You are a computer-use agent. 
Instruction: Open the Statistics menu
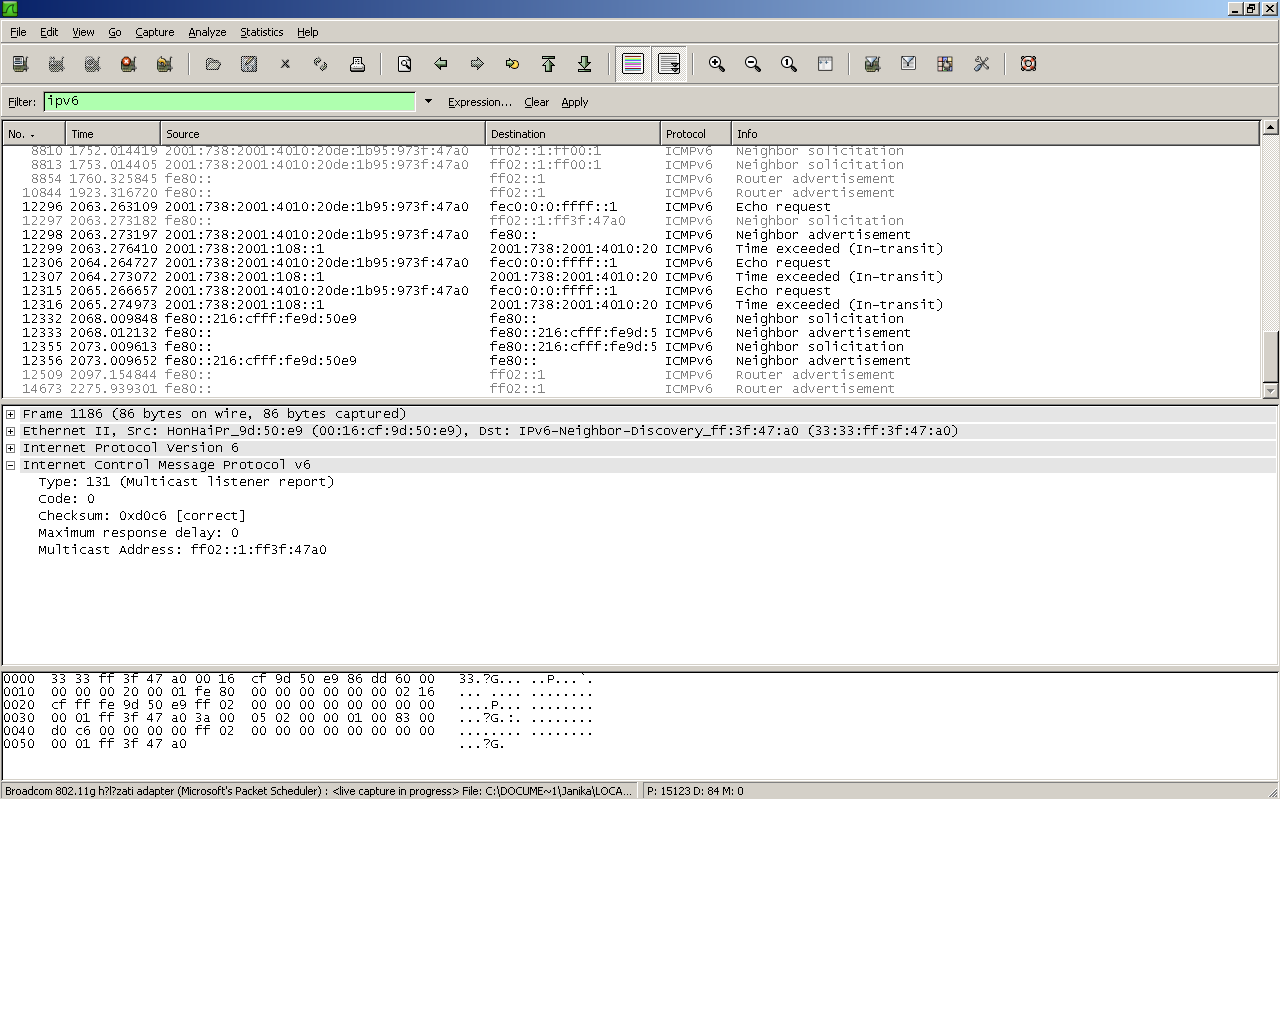click(261, 32)
